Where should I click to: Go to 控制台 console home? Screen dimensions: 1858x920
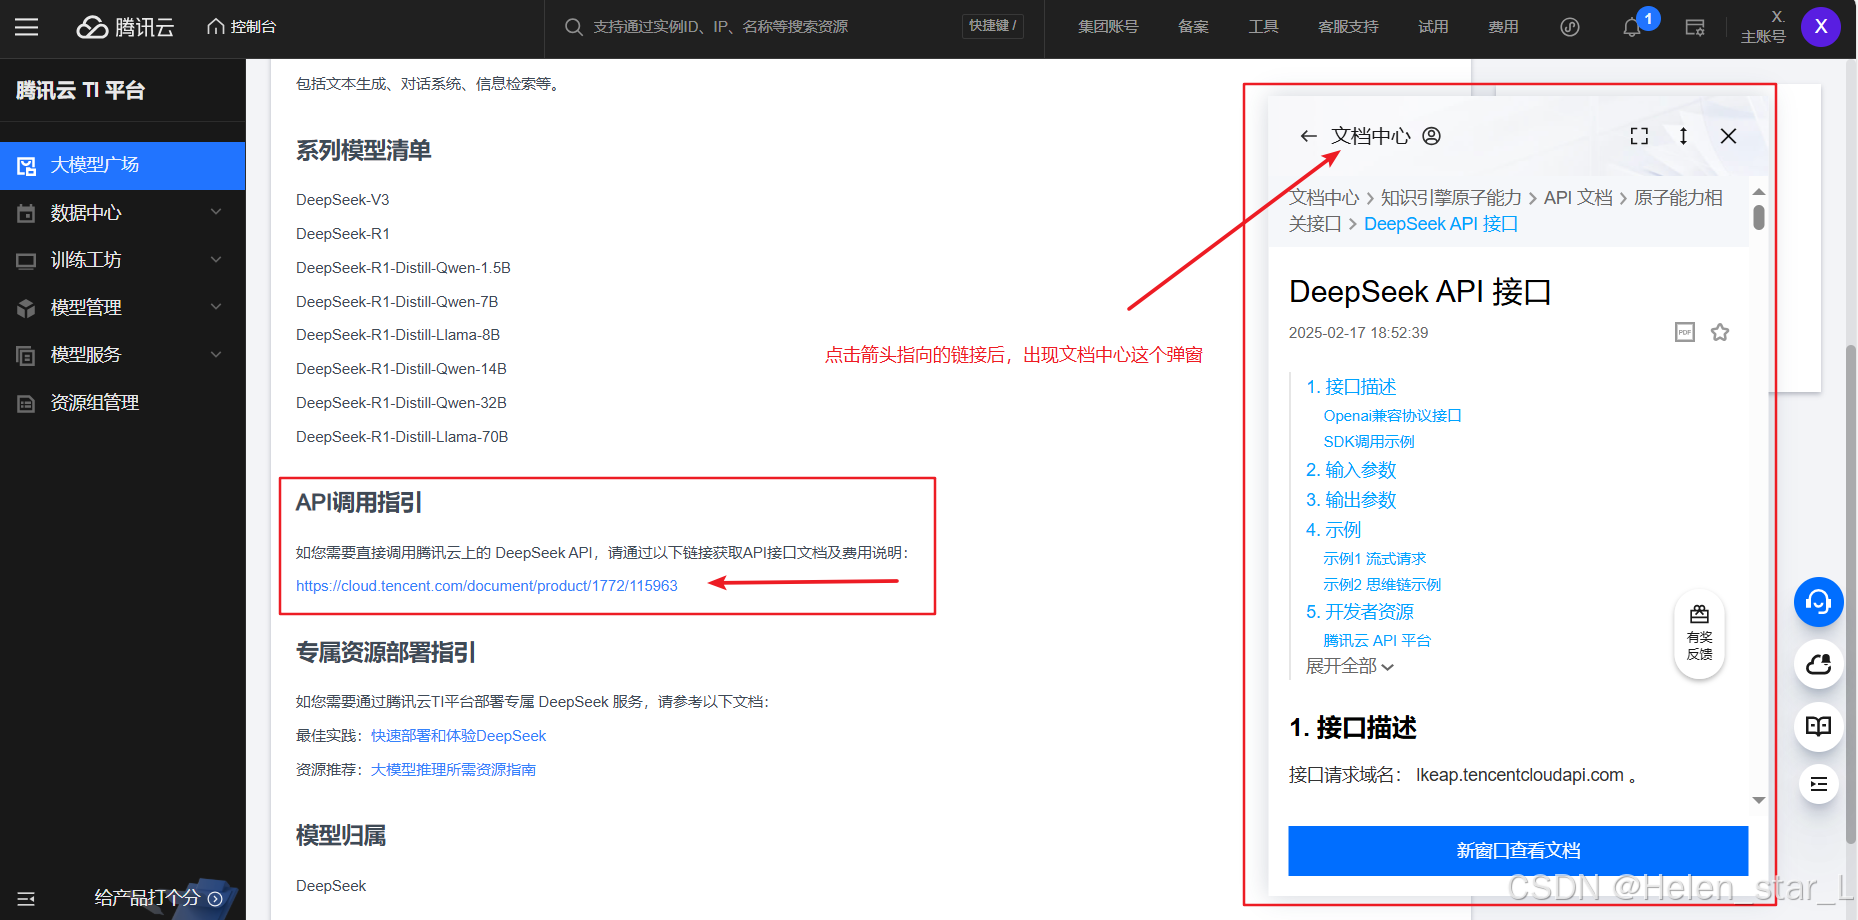coord(241,27)
